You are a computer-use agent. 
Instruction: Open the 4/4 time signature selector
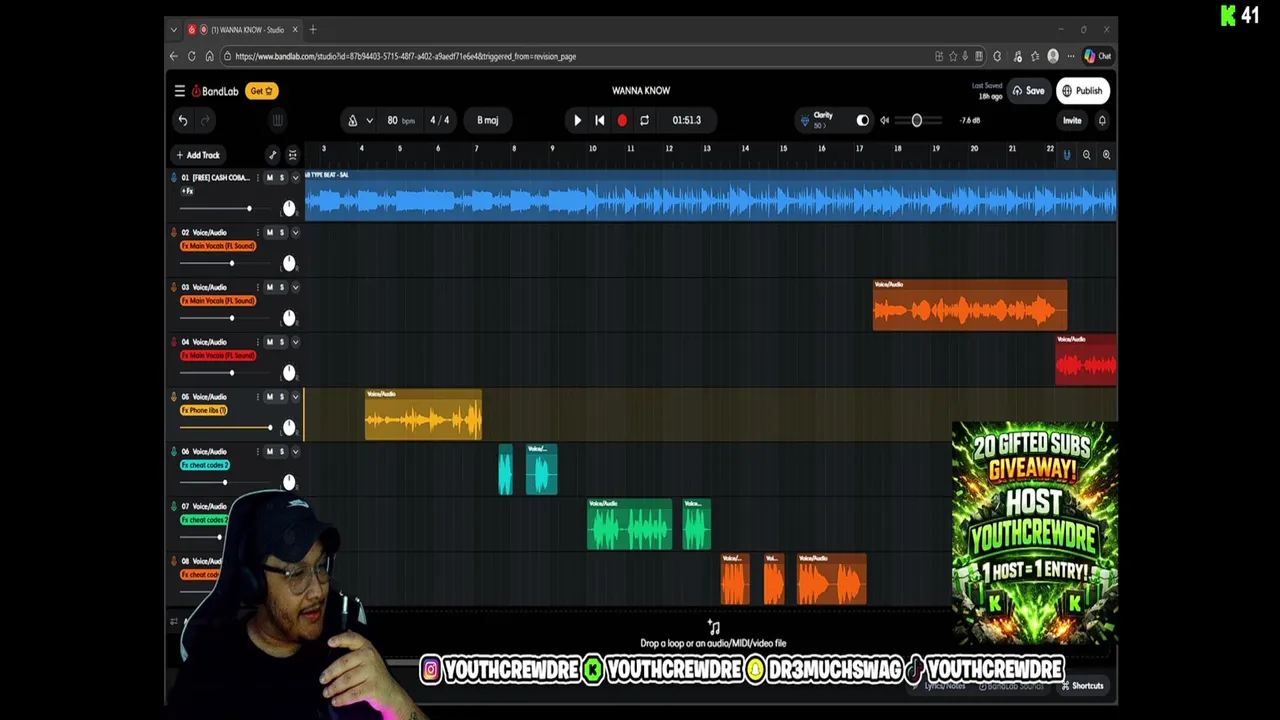(x=440, y=120)
